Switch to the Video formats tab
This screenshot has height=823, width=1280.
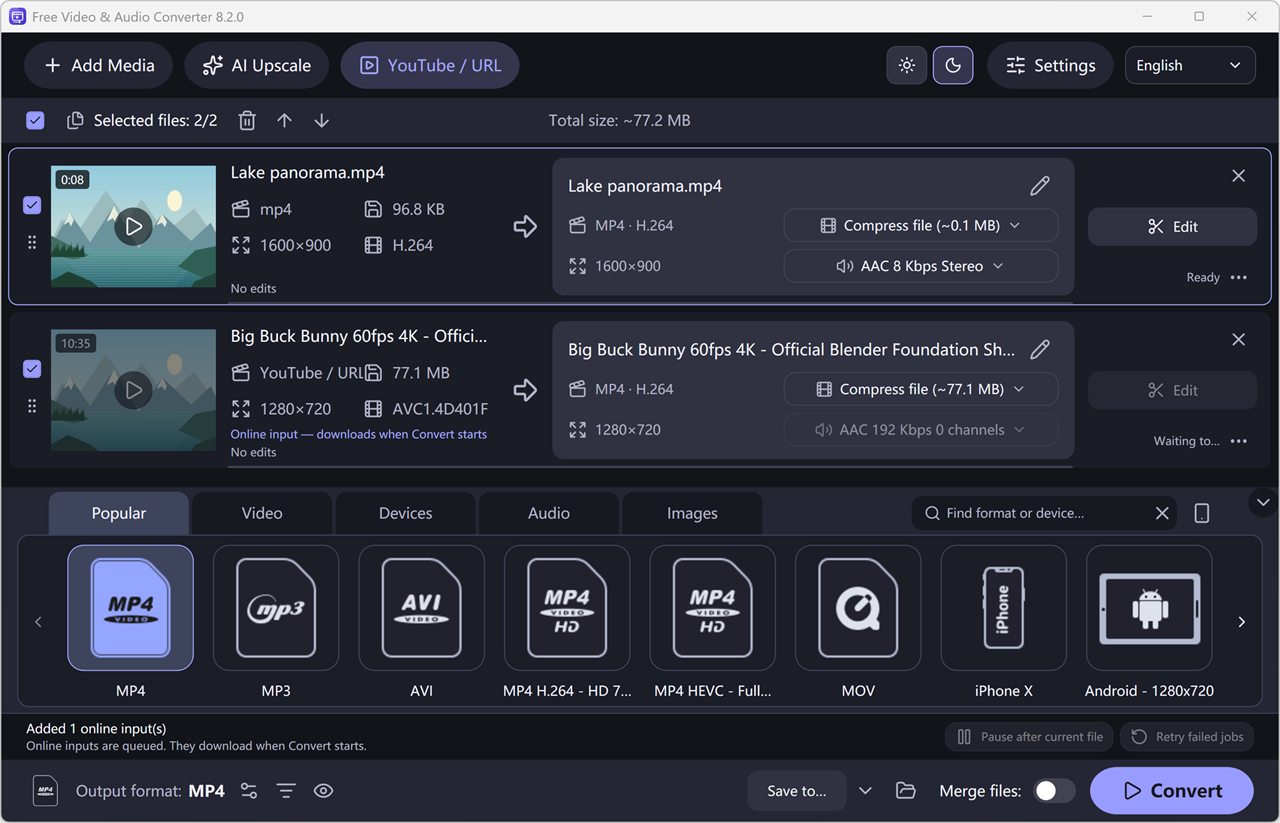tap(262, 513)
